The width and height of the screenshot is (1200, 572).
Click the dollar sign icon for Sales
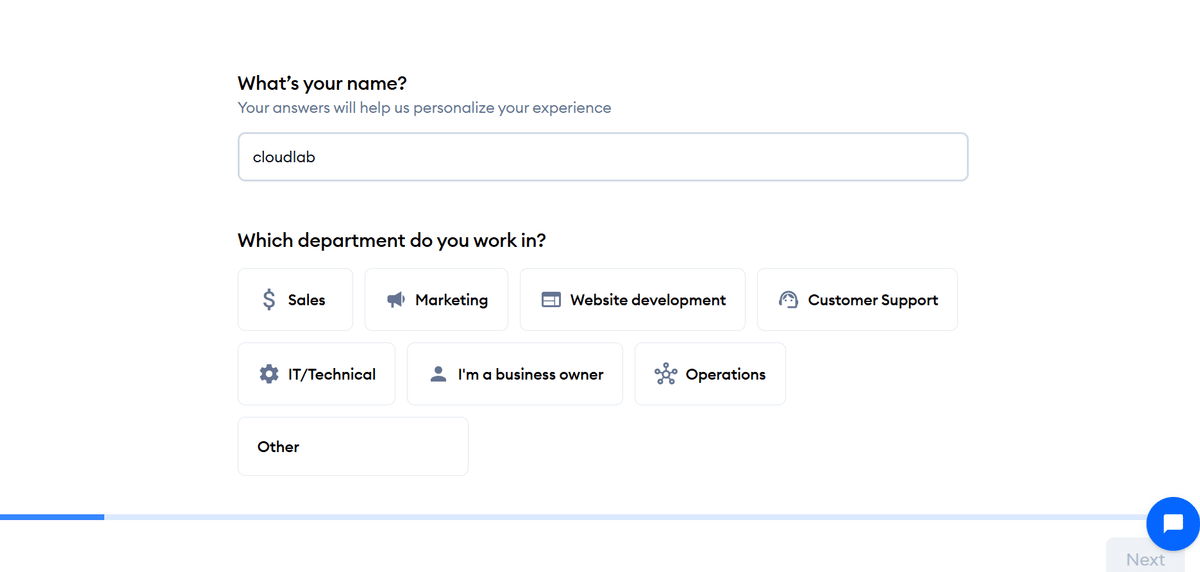pos(269,299)
